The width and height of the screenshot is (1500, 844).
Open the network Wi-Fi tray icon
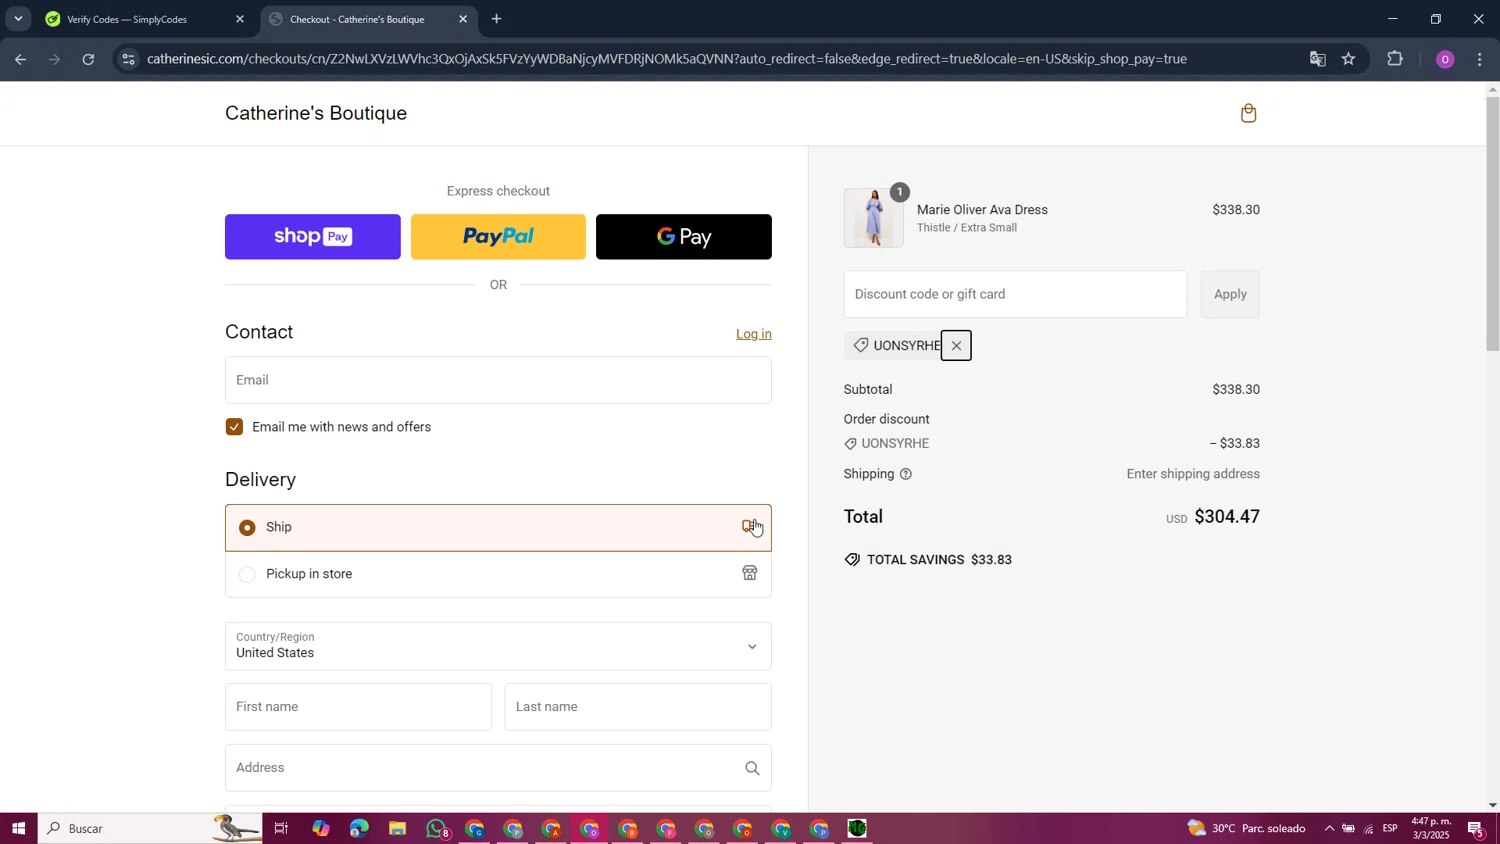pos(1368,828)
